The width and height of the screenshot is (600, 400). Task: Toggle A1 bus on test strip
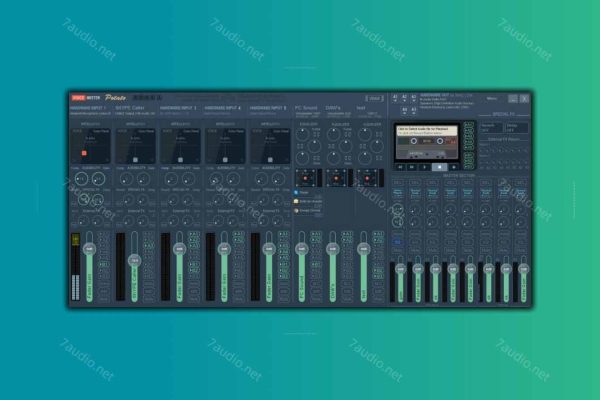[378, 234]
